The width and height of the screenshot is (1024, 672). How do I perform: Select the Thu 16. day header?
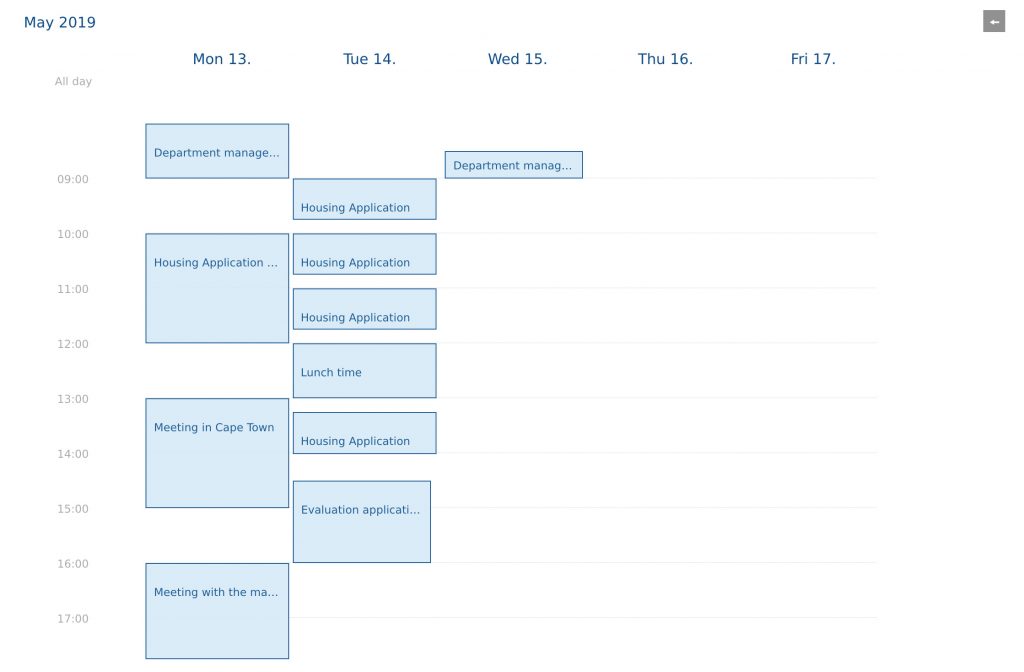(x=665, y=59)
